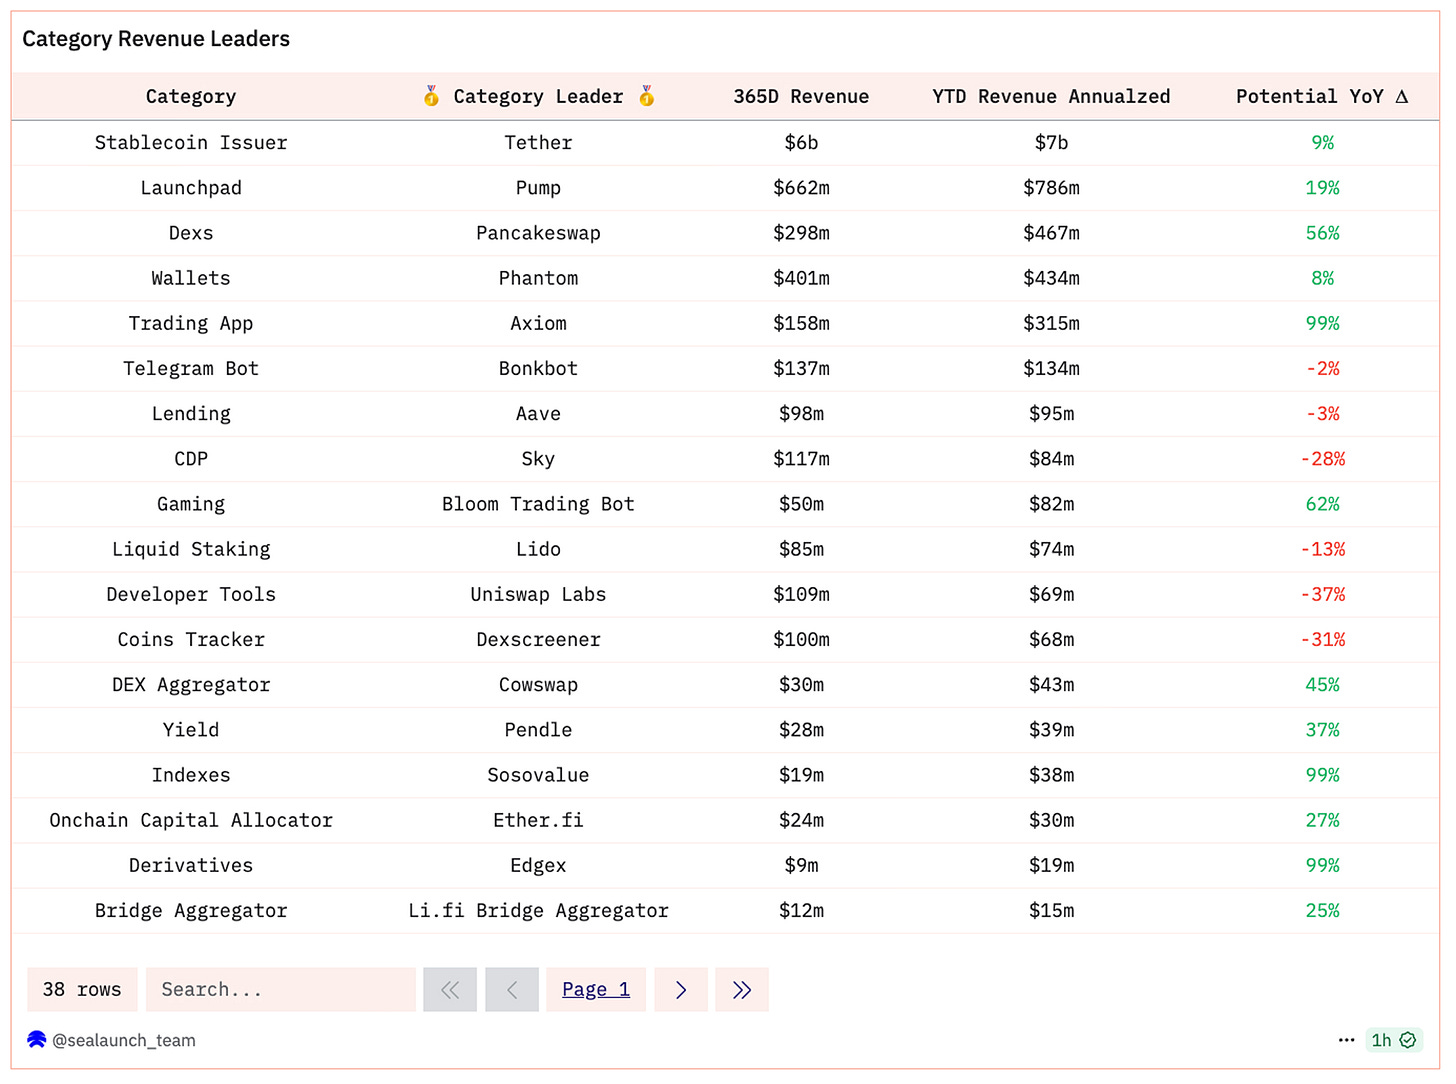Click the 25% YoY value
The width and height of the screenshot is (1456, 1084).
[x=1322, y=911]
